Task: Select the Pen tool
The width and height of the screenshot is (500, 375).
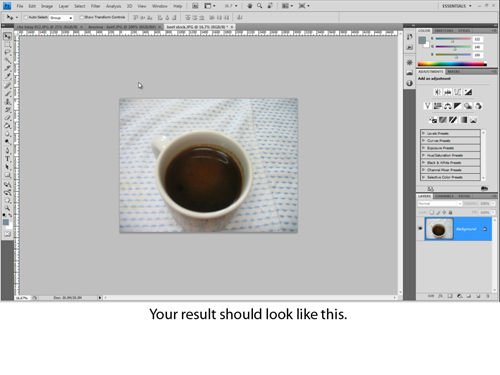Action: pyautogui.click(x=7, y=151)
